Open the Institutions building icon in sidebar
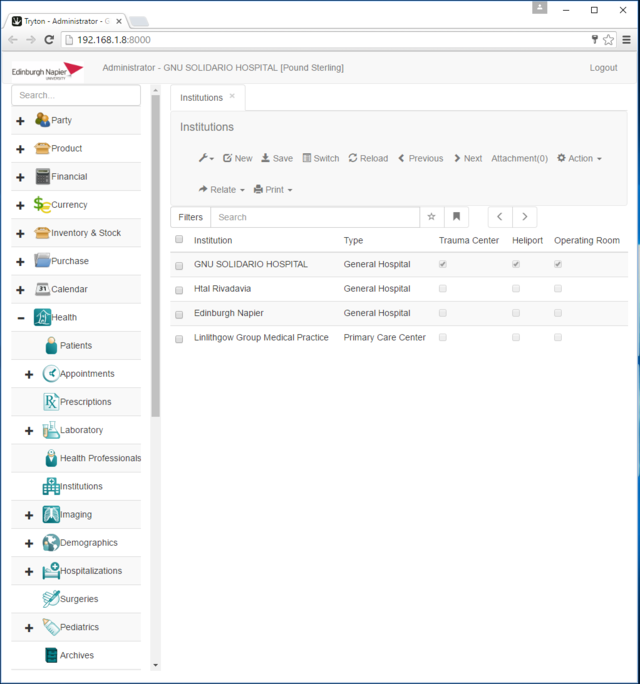This screenshot has height=684, width=640. pos(51,486)
